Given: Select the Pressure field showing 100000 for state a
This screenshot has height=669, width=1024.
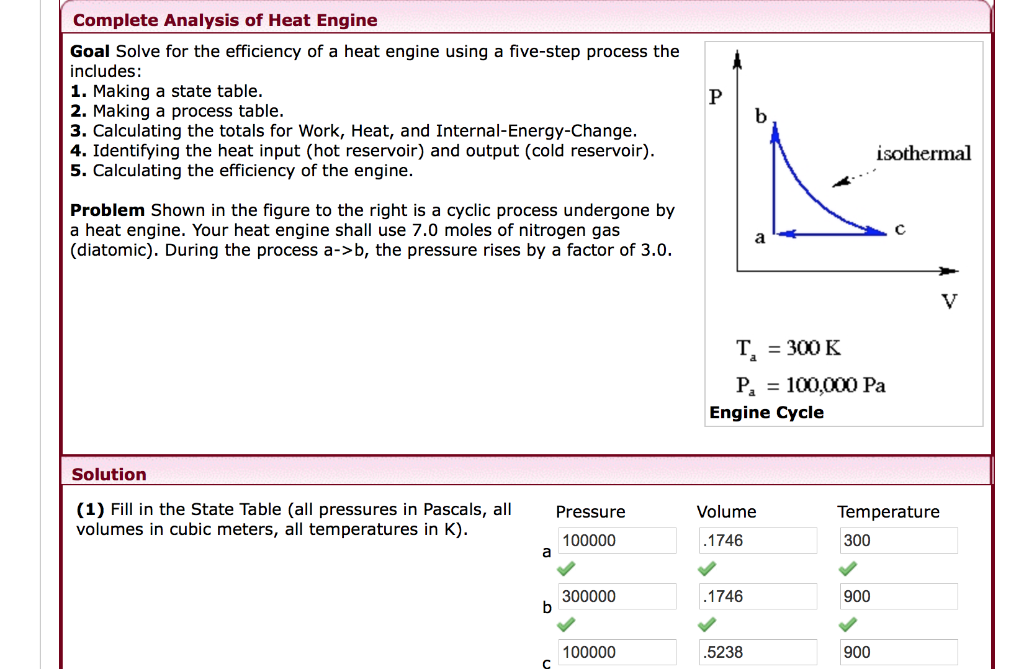Looking at the screenshot, I should tap(616, 540).
